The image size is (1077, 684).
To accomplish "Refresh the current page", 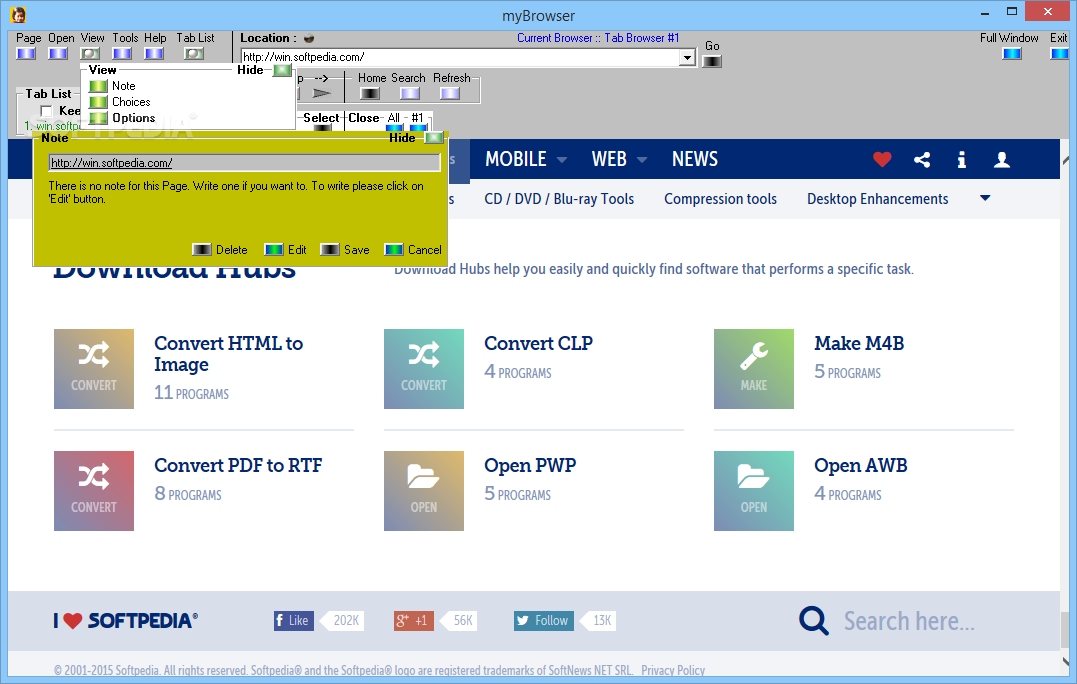I will (x=450, y=93).
